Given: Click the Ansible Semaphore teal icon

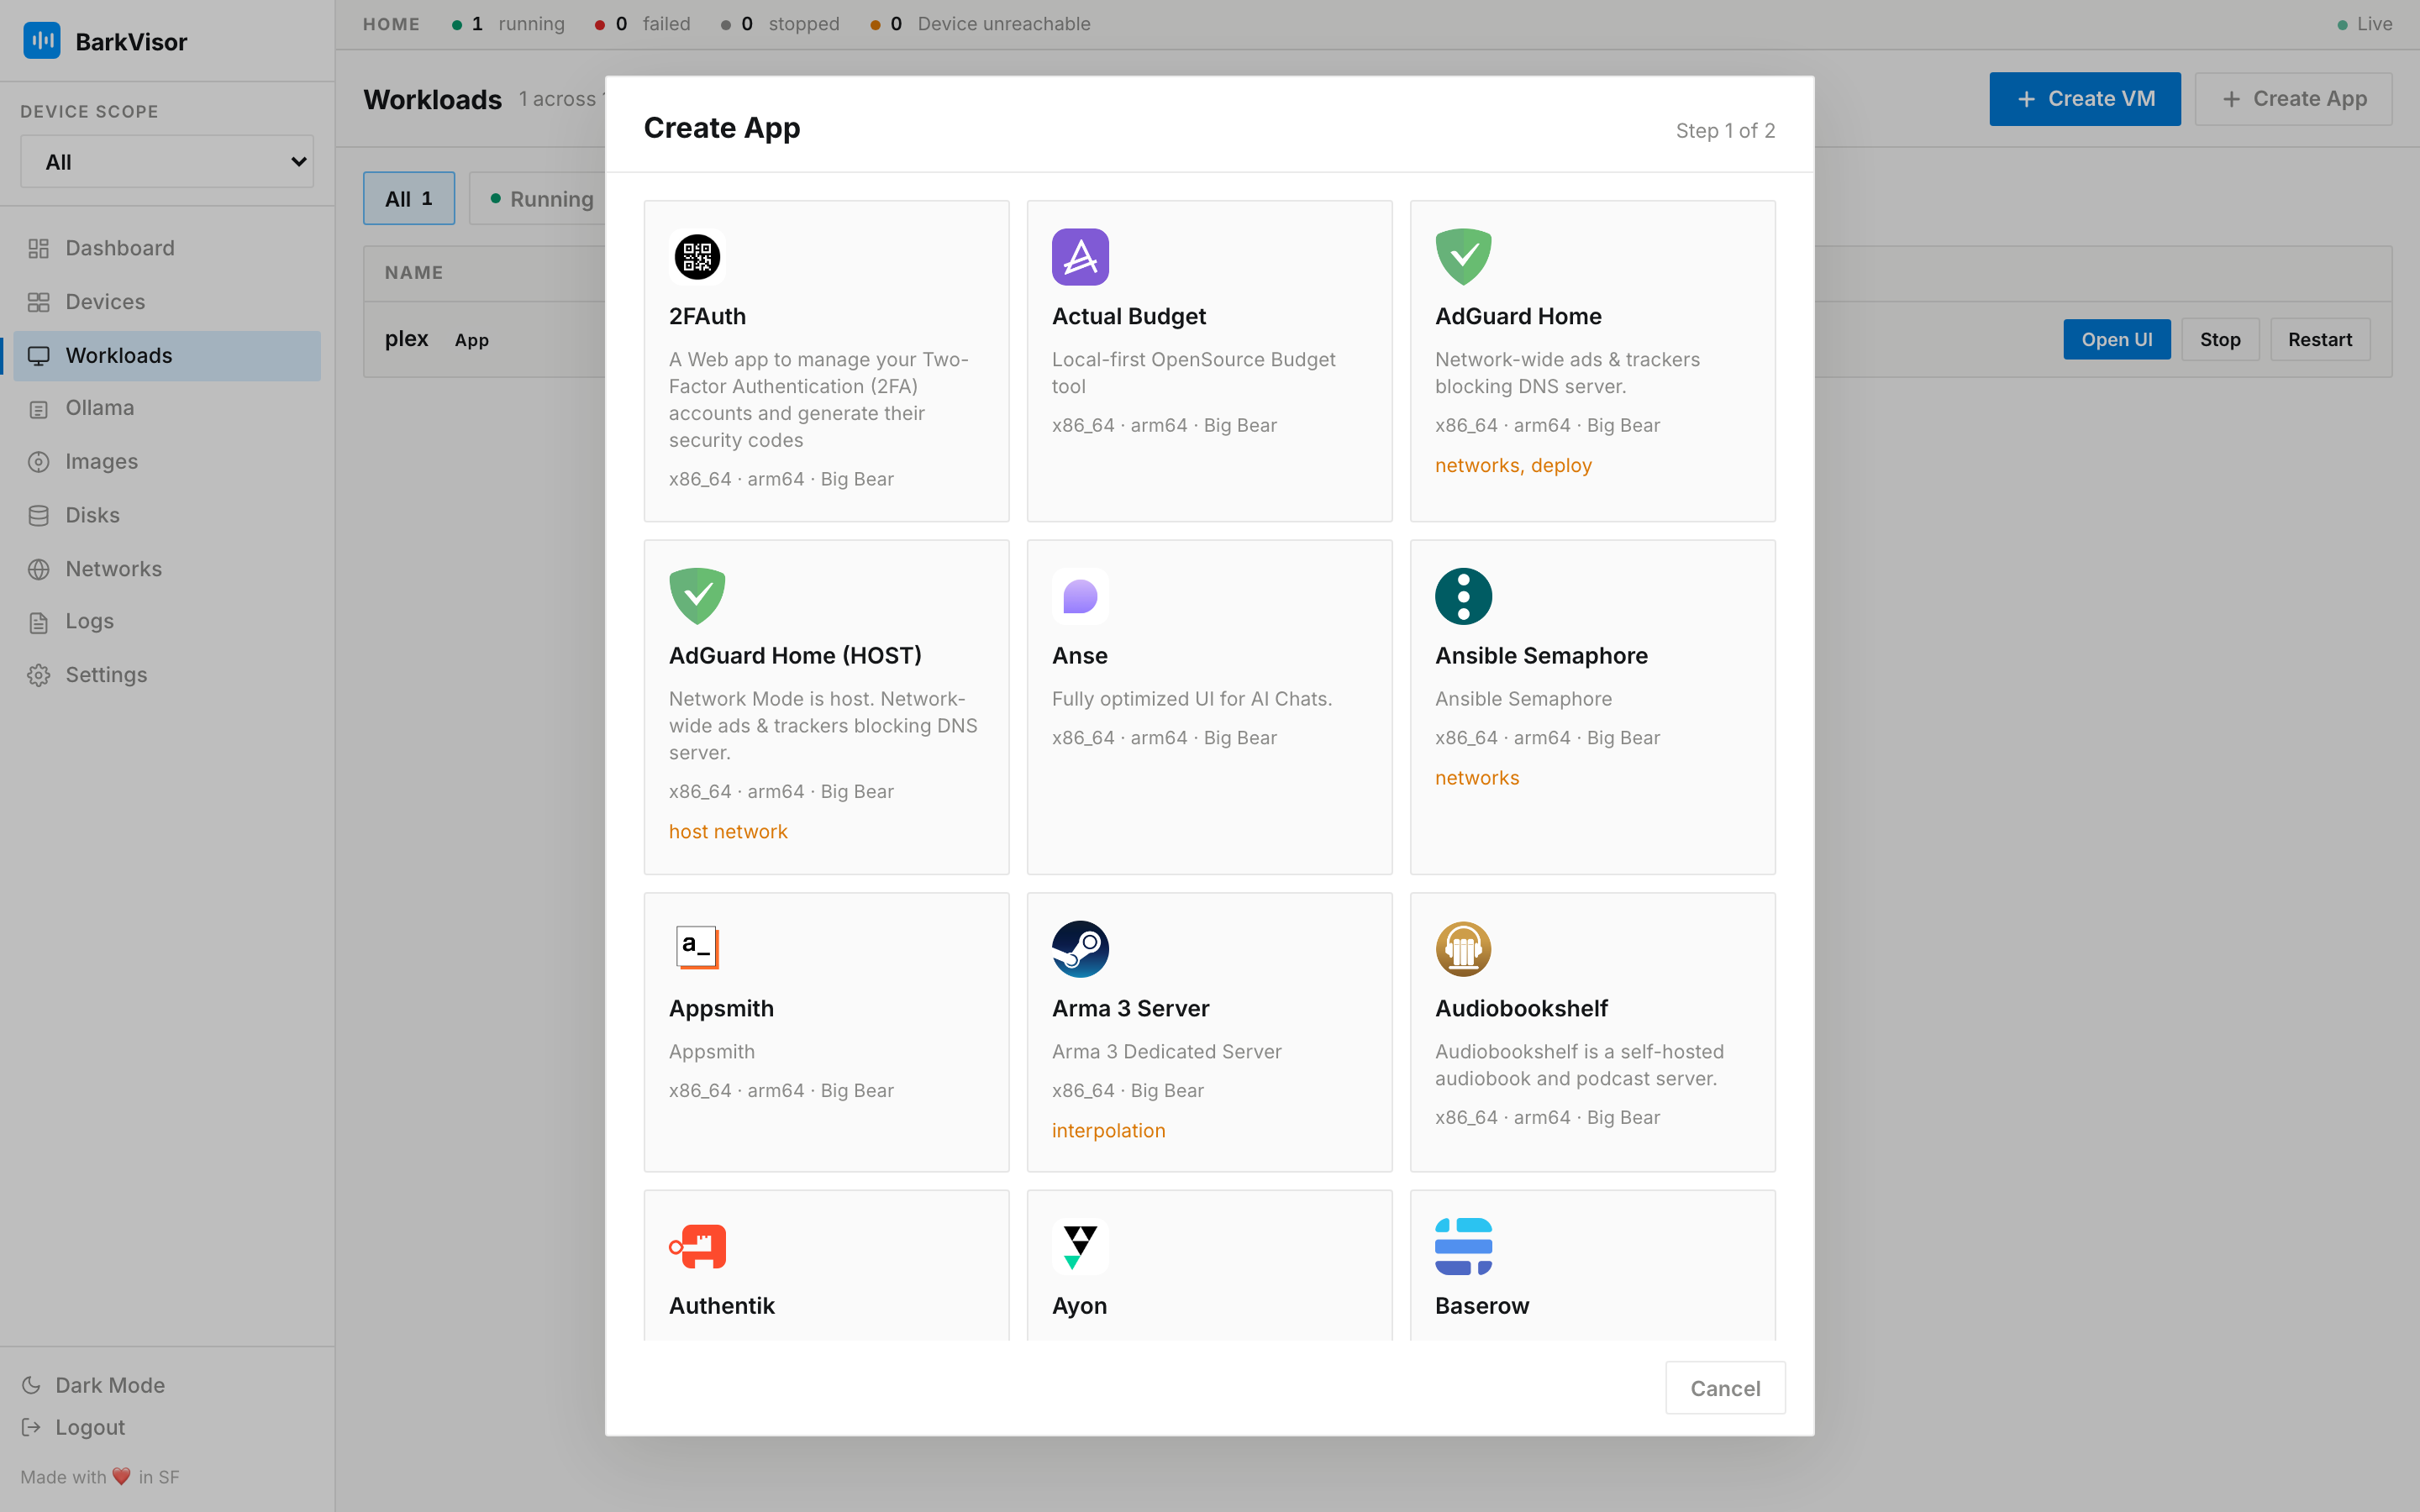Looking at the screenshot, I should pos(1463,596).
